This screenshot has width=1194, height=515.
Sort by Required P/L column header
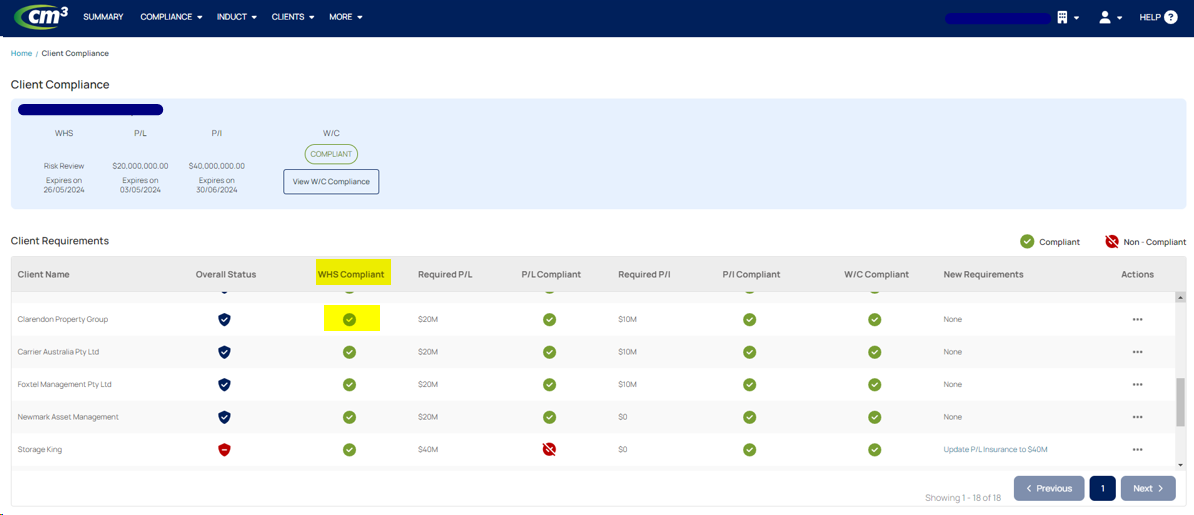coord(445,274)
